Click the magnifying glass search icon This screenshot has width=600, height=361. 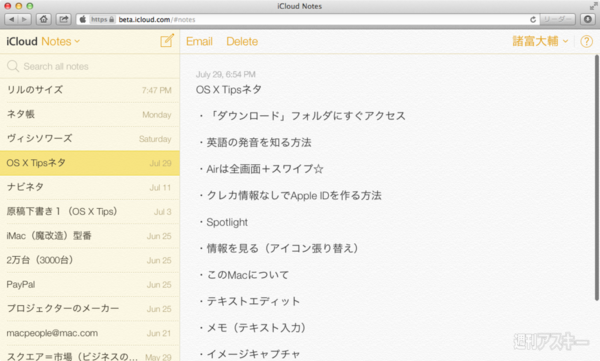click(x=13, y=66)
